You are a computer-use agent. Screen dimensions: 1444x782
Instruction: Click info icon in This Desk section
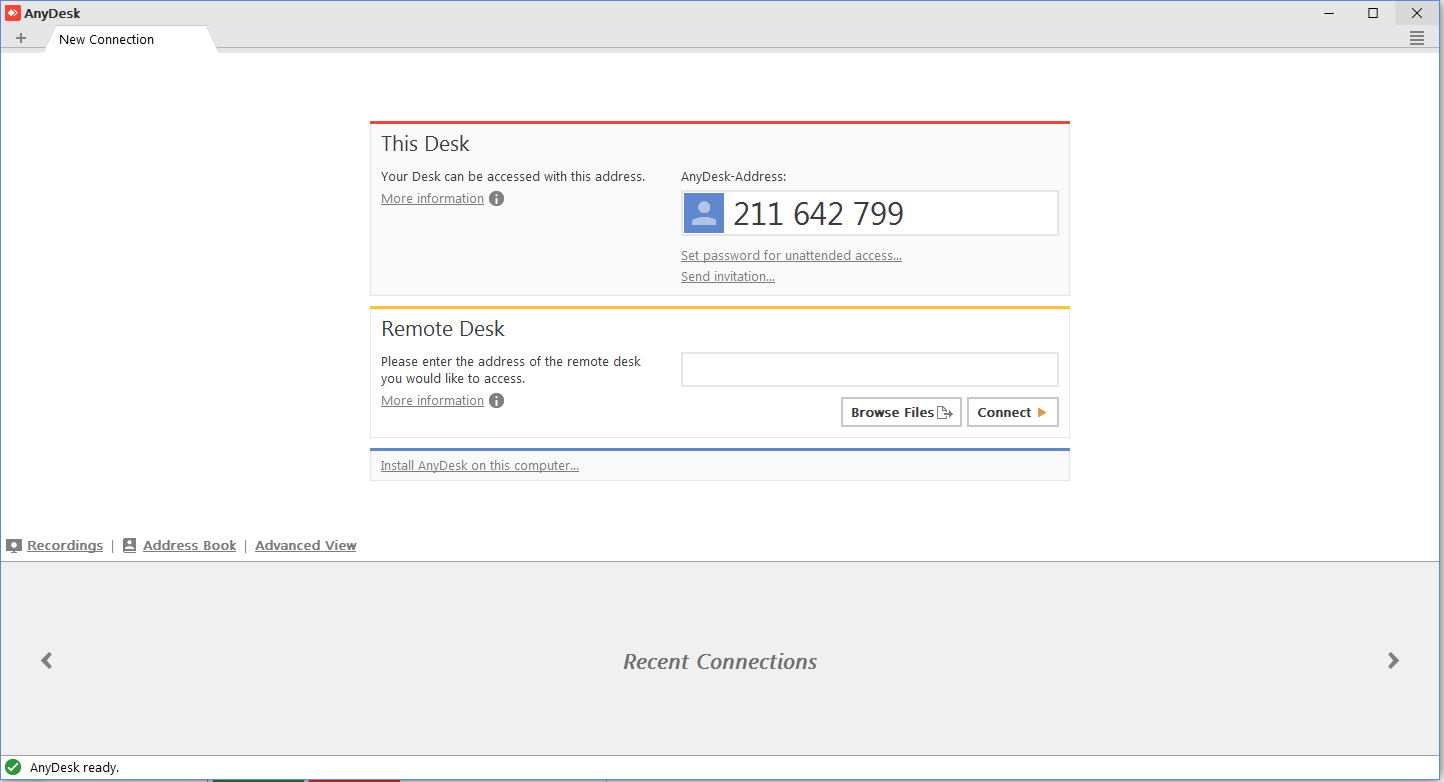pos(496,198)
